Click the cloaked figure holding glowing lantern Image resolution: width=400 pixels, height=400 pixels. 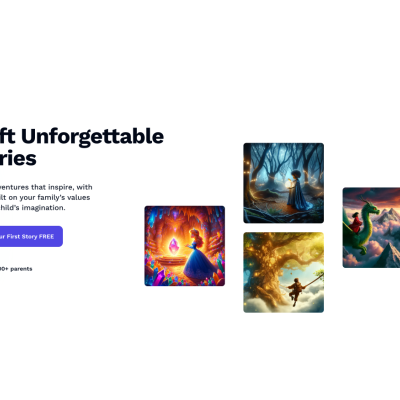296,190
